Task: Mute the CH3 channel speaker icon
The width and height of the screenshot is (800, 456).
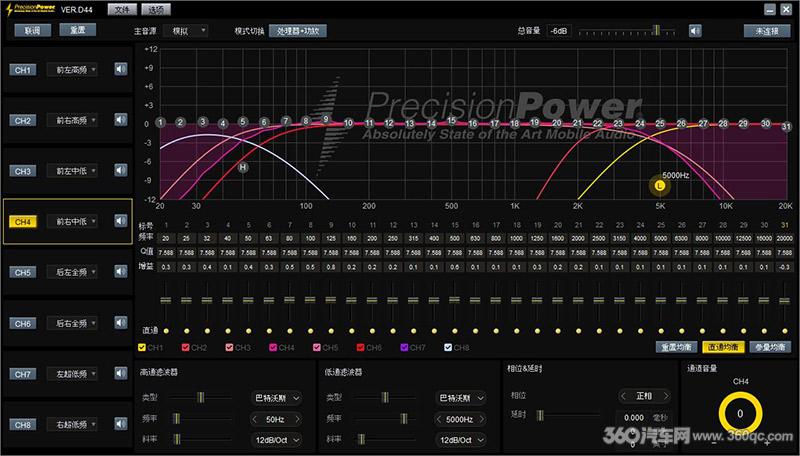Action: click(x=120, y=170)
